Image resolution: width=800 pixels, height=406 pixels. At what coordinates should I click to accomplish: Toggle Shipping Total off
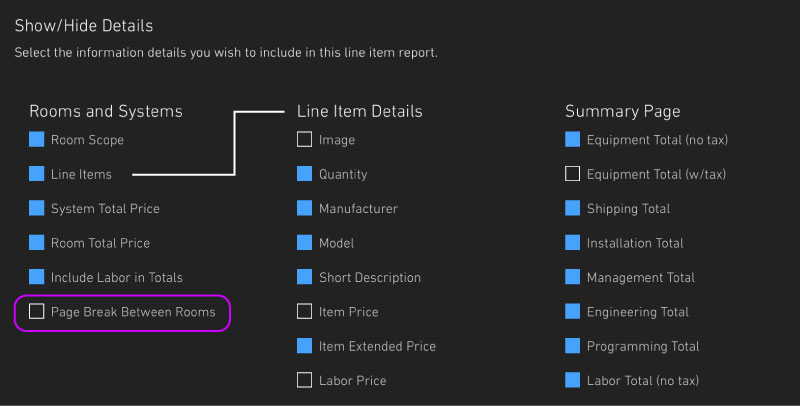coord(572,208)
